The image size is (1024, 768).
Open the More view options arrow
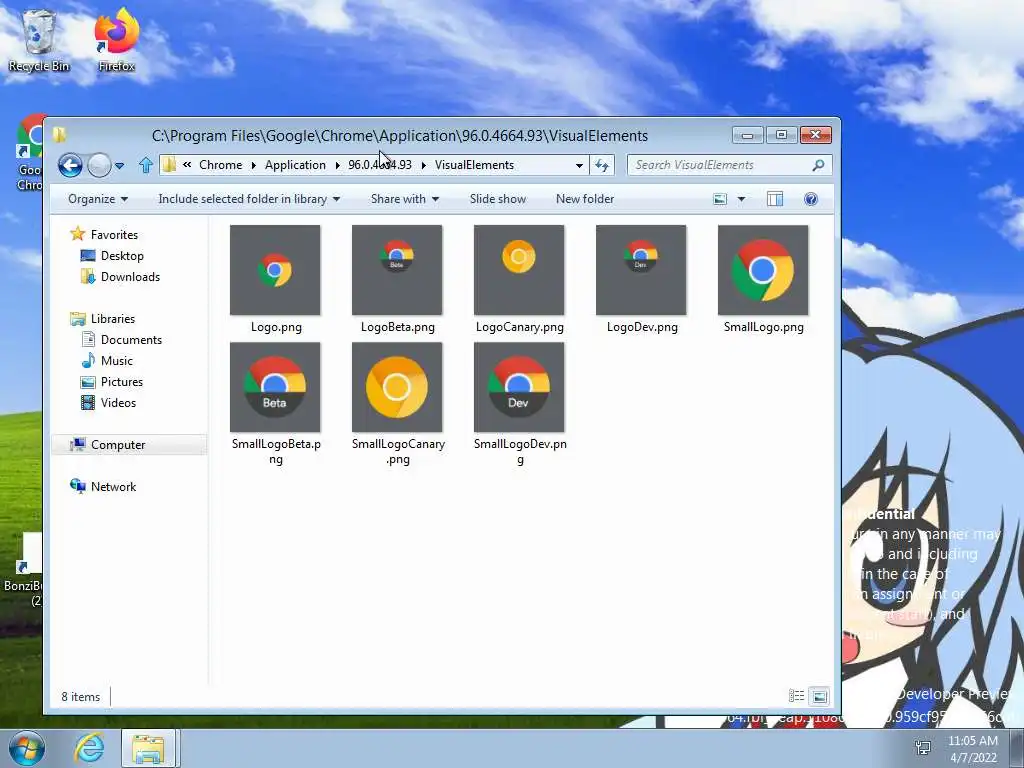coord(741,199)
